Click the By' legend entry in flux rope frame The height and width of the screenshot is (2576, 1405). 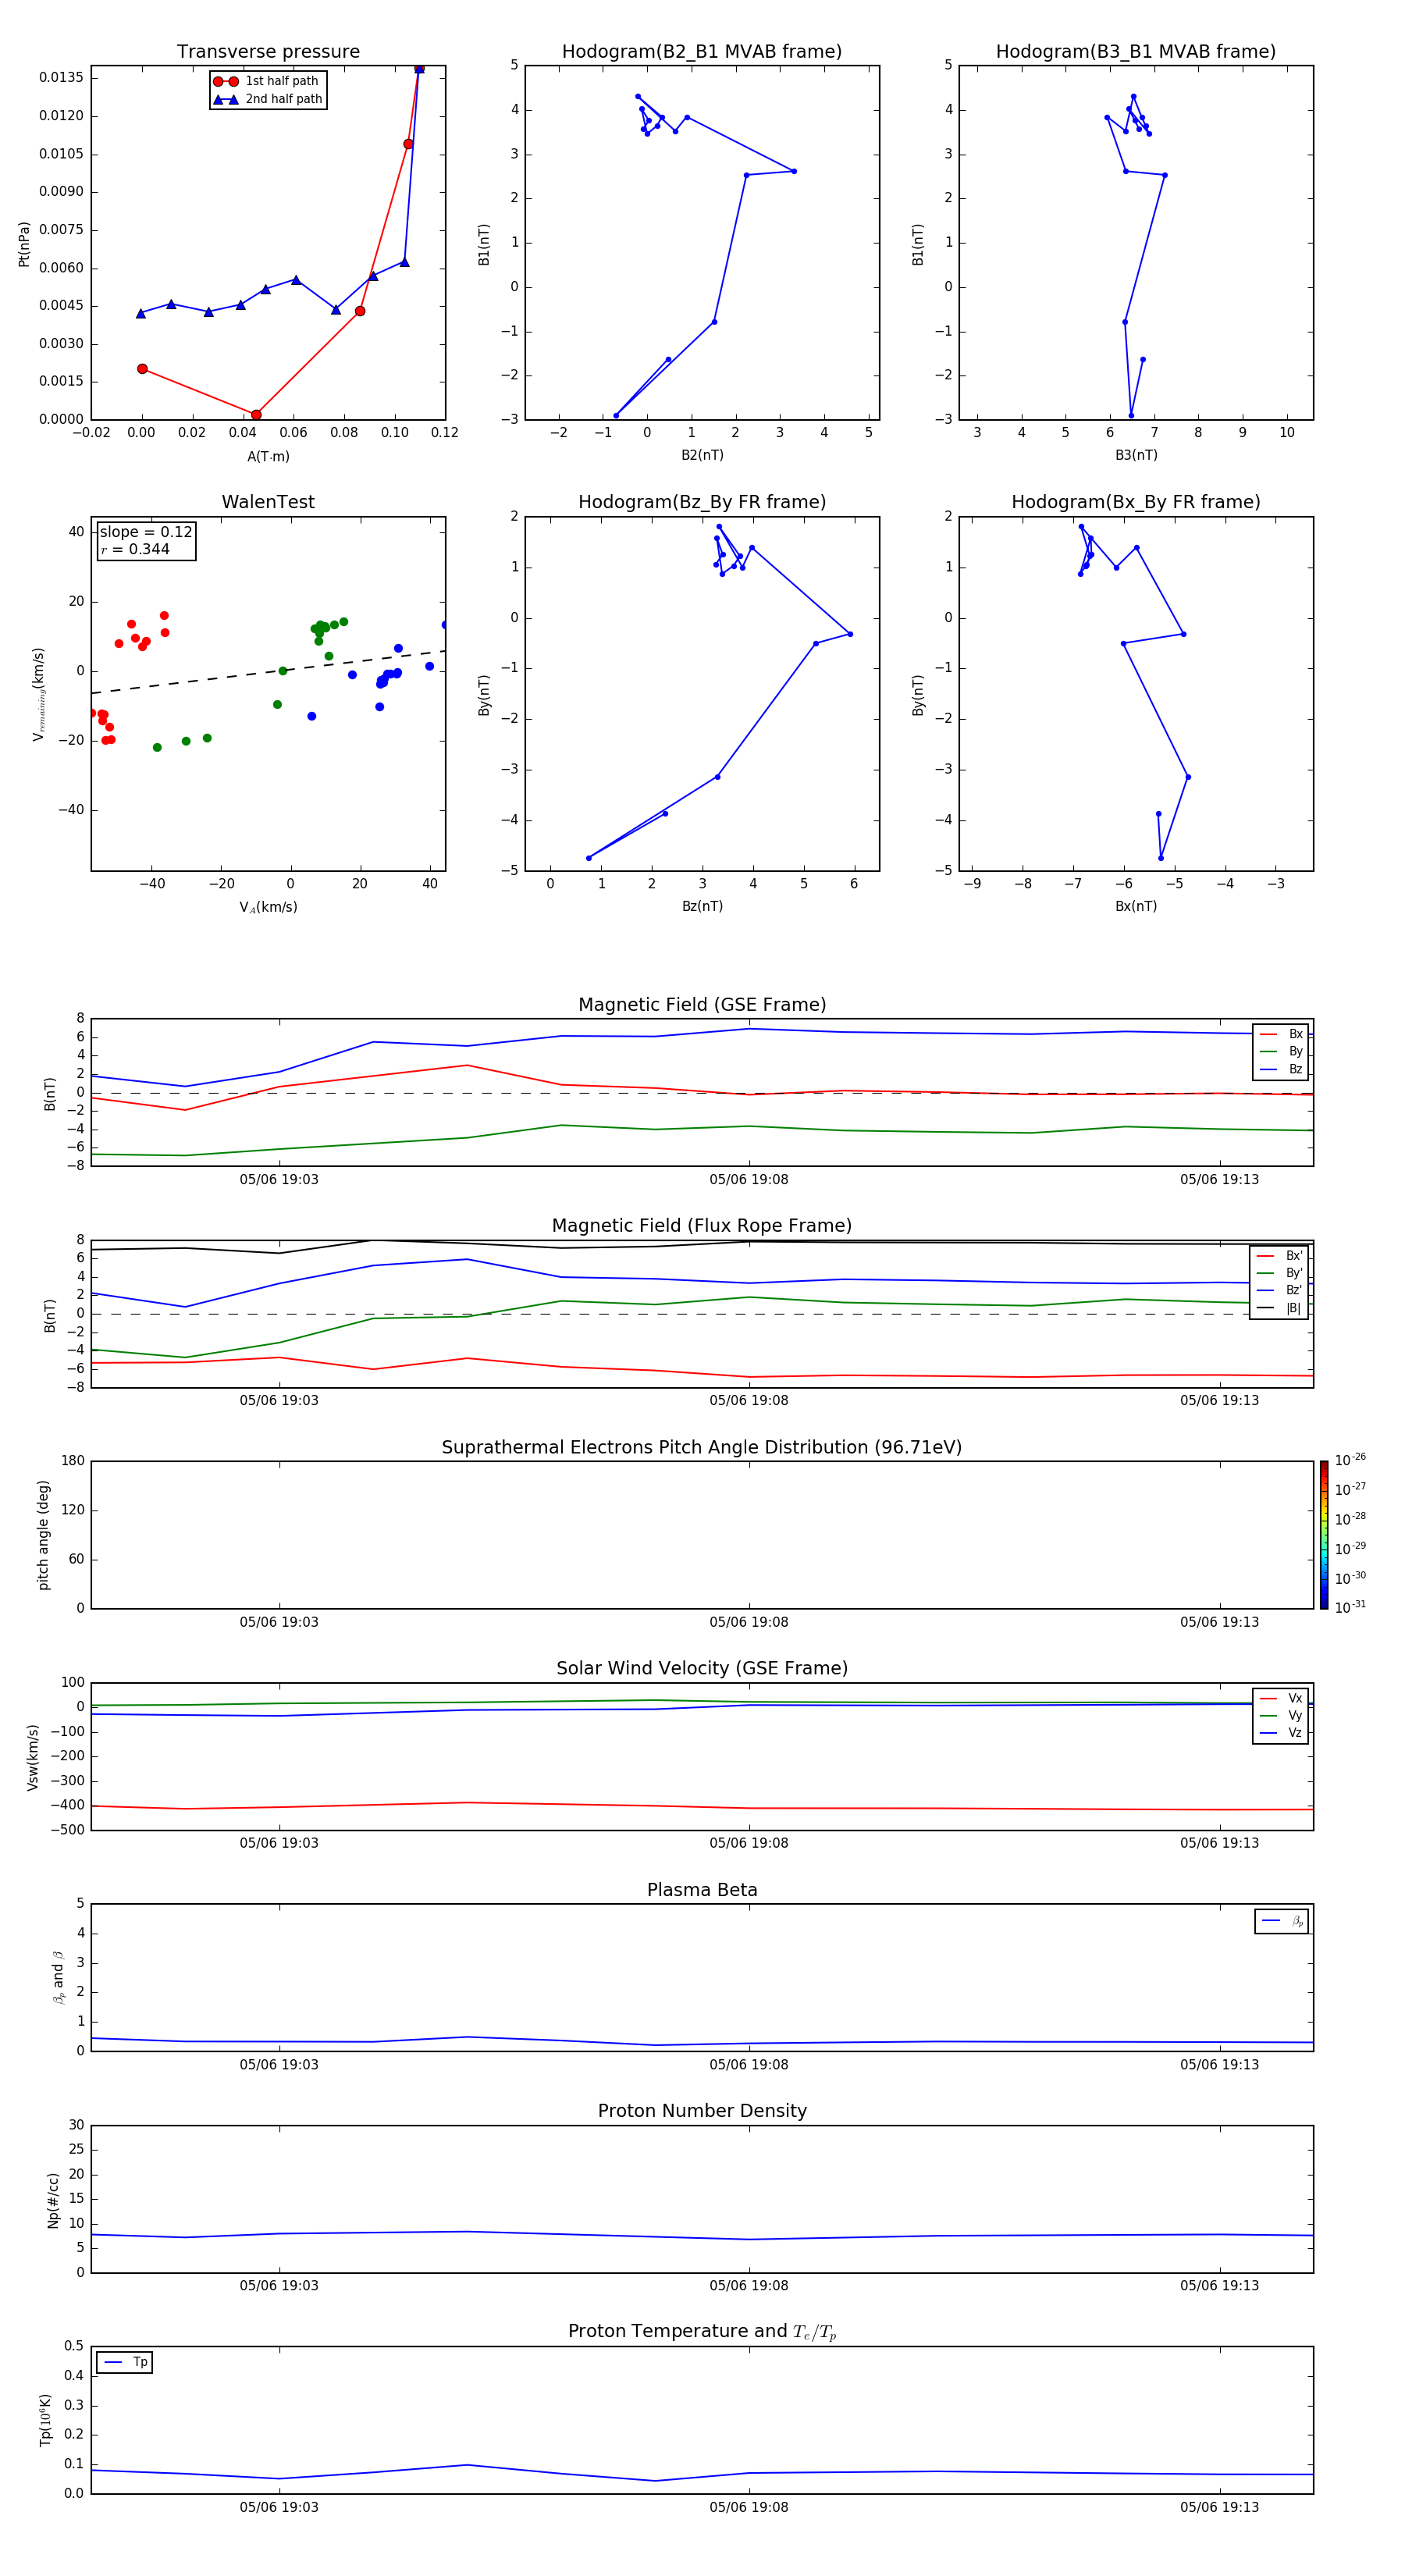(x=1279, y=1273)
